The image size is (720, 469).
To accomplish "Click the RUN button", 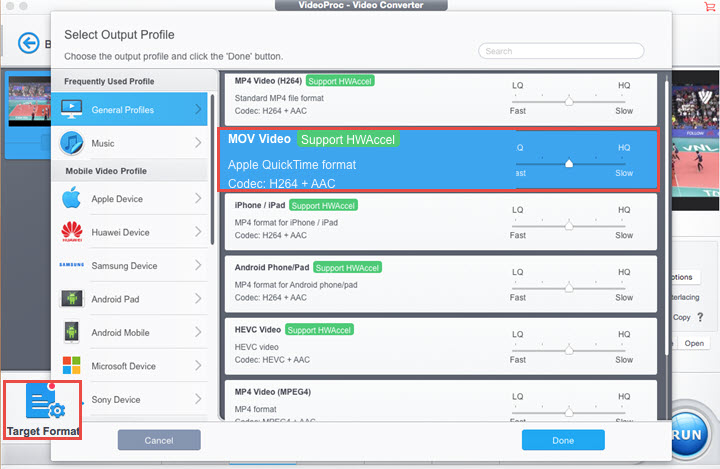I will (x=687, y=434).
